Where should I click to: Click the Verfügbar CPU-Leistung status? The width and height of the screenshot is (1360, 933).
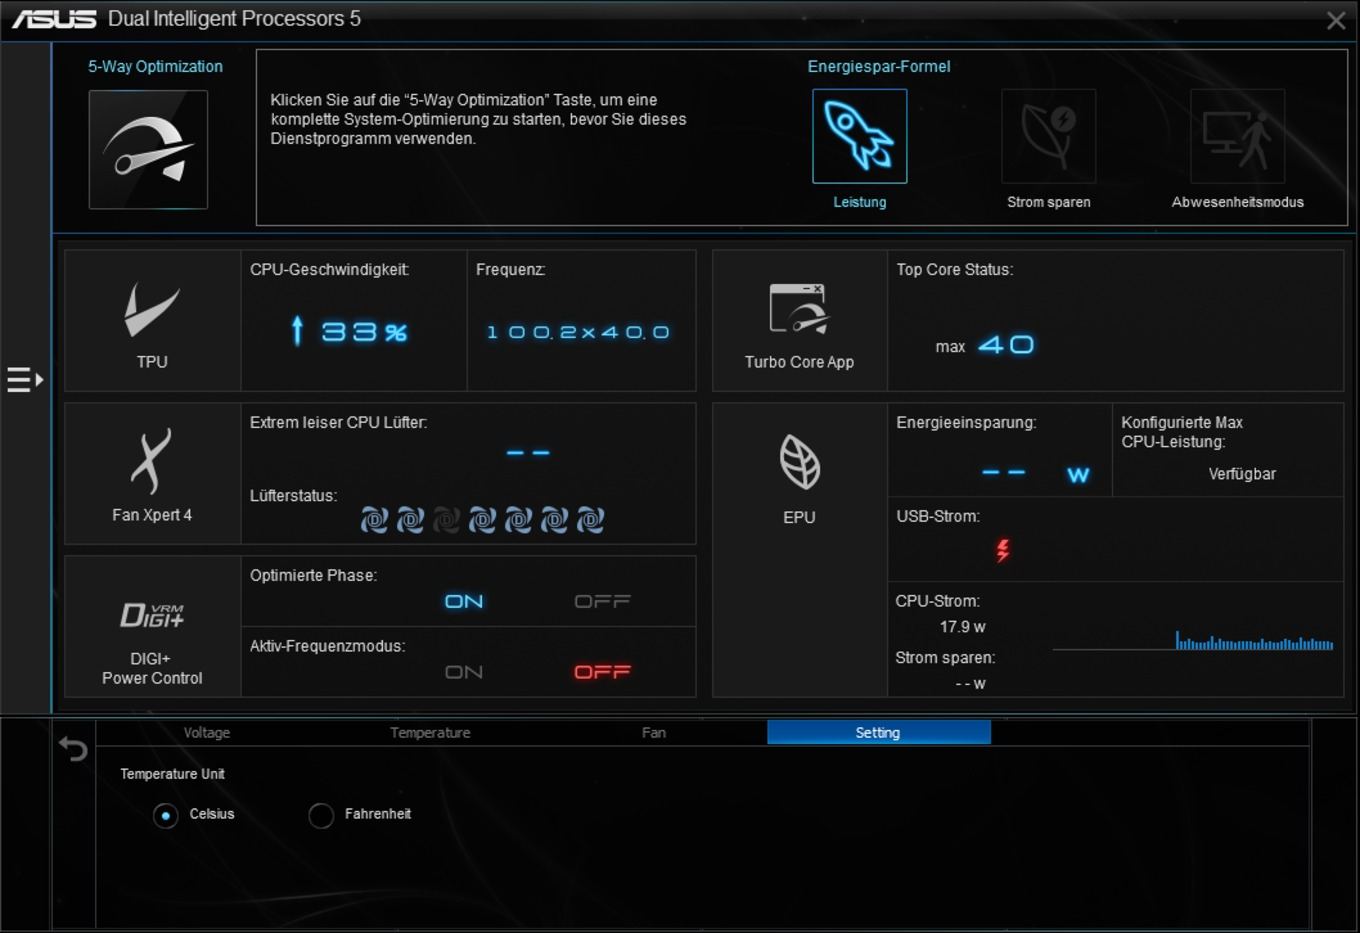click(1242, 474)
